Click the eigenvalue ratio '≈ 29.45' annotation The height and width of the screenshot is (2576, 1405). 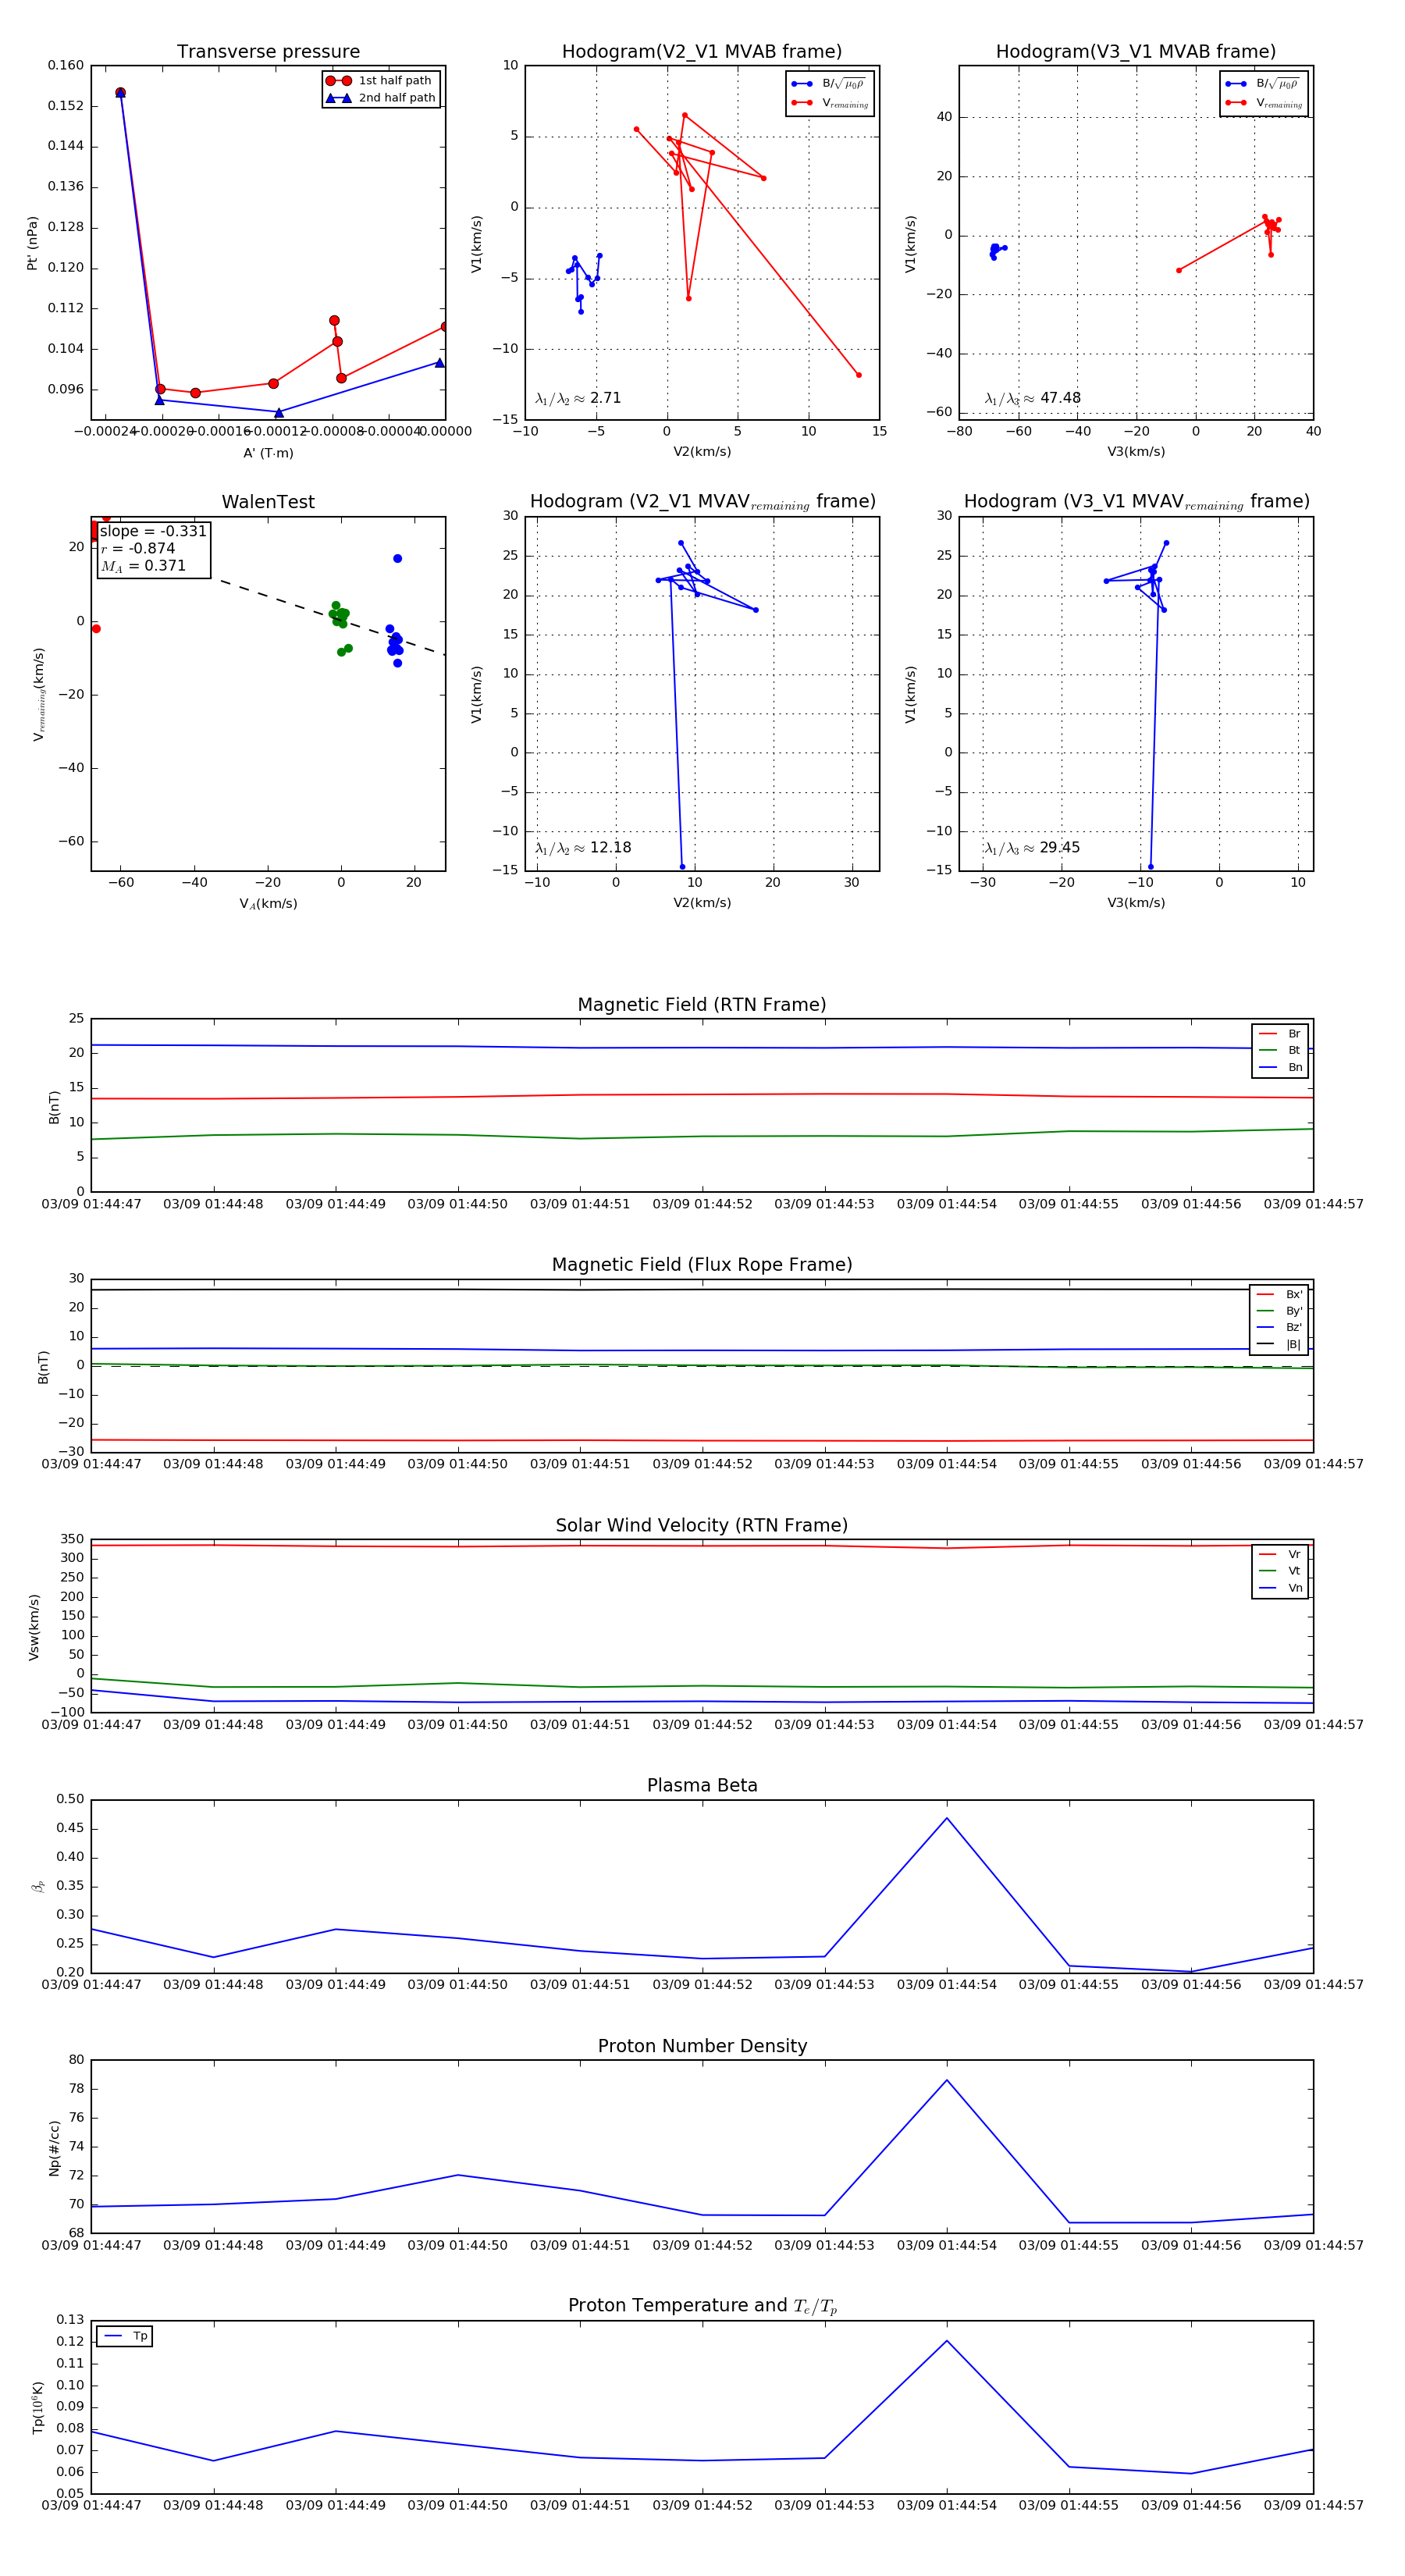[1033, 848]
